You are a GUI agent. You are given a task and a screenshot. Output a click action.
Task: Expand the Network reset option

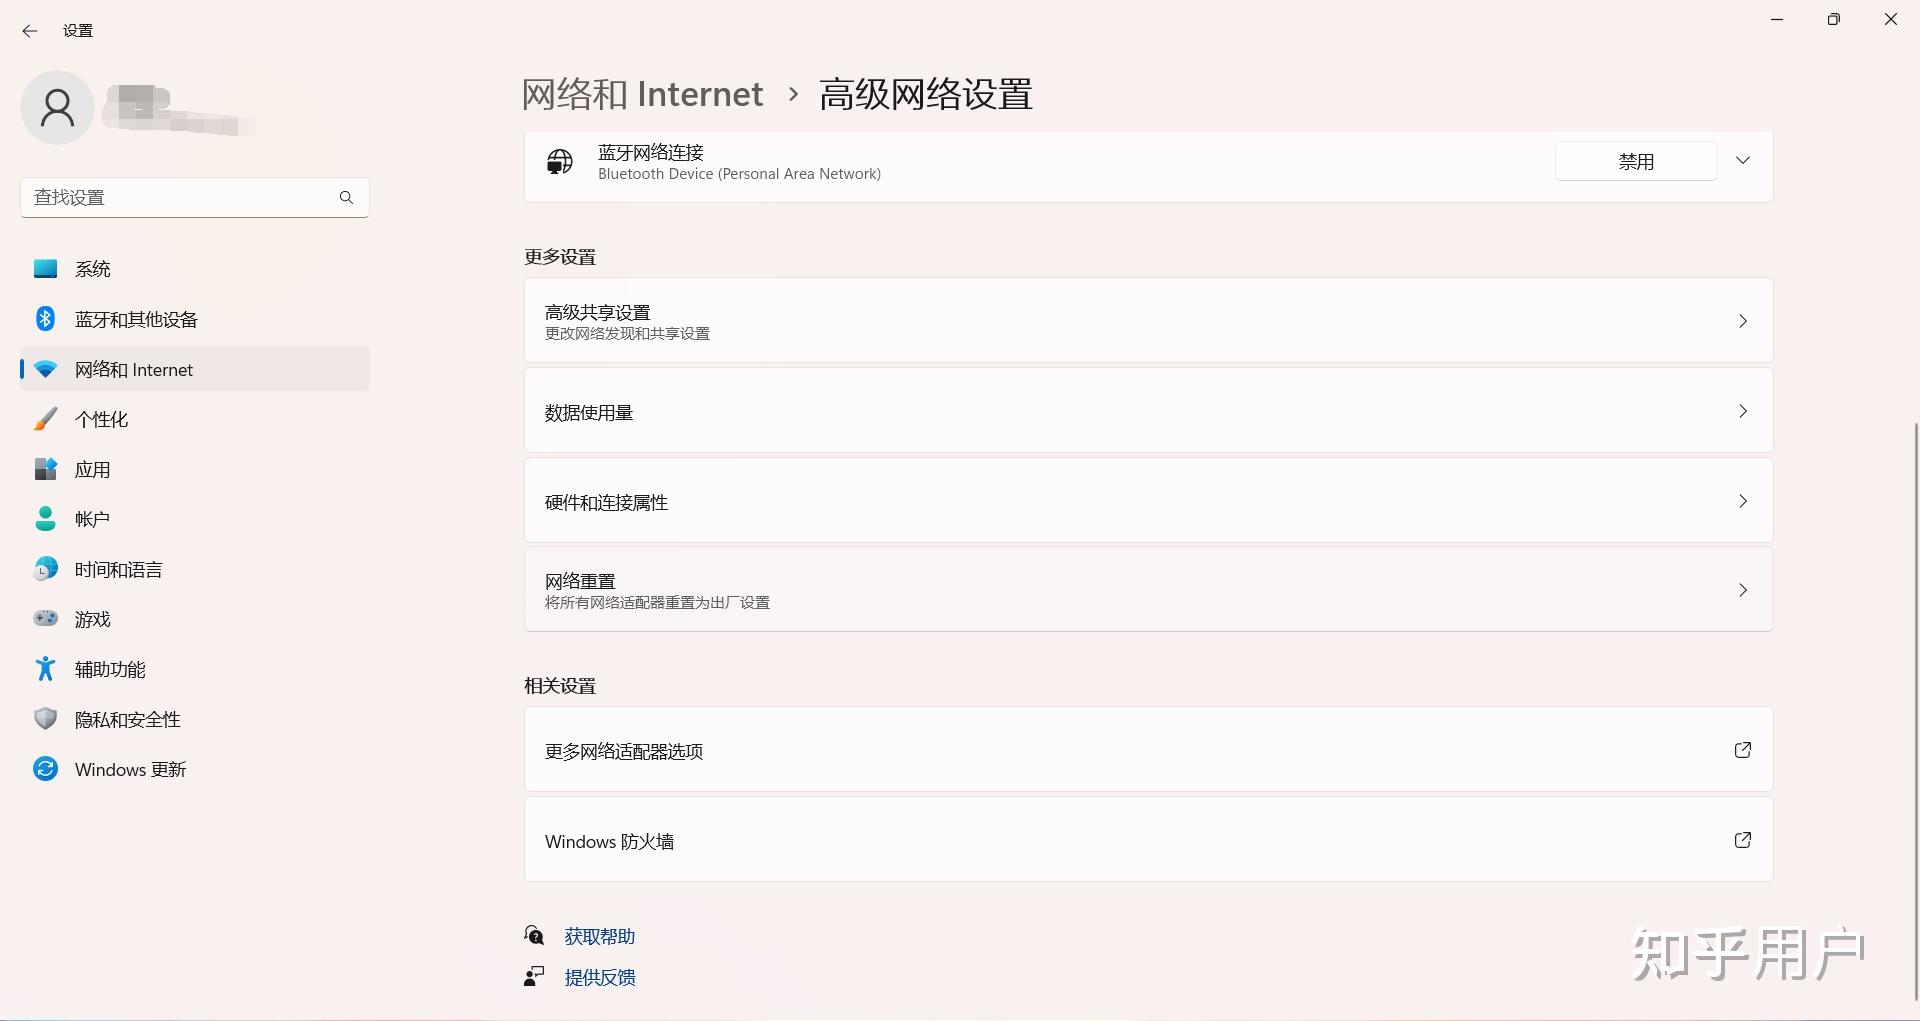(x=1742, y=590)
